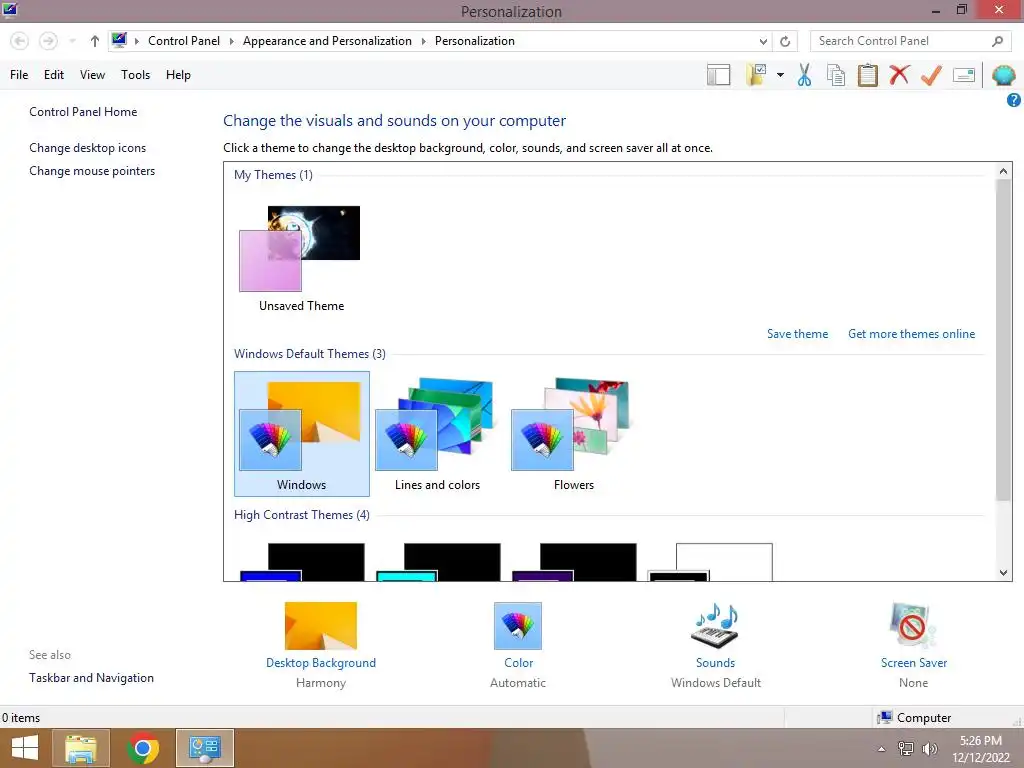Select the Flowers theme
The height and width of the screenshot is (768, 1024).
[x=573, y=434]
